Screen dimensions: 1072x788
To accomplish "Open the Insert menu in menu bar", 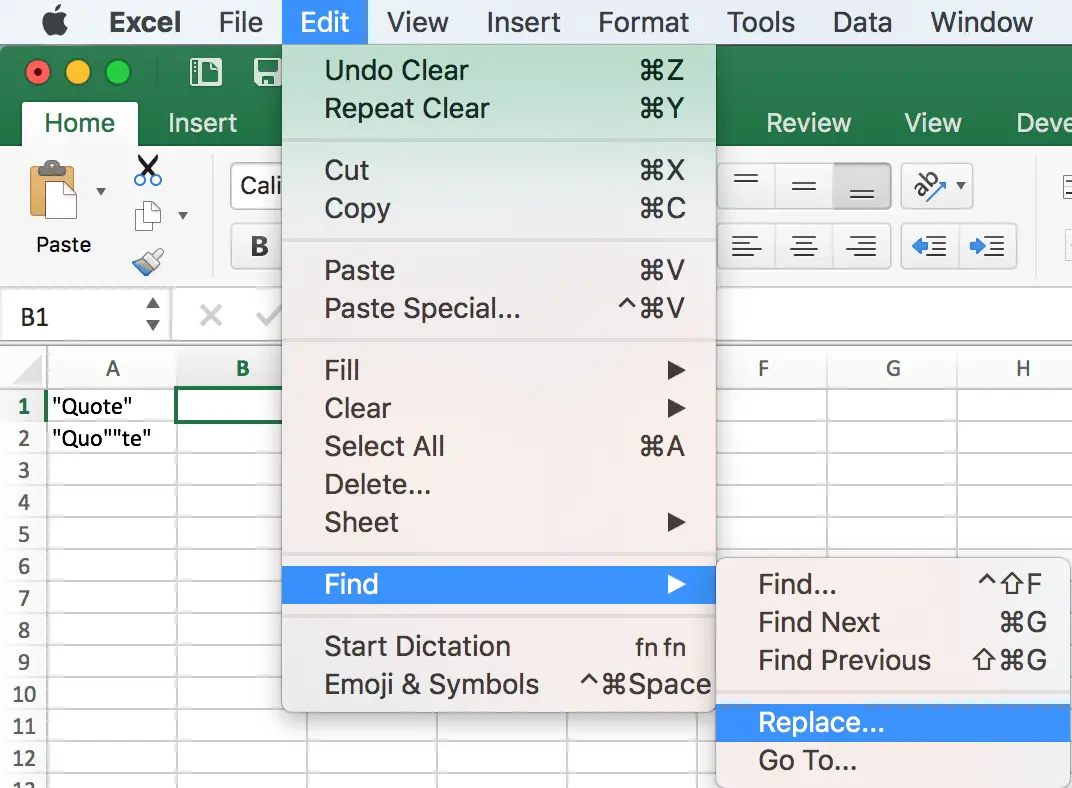I will [x=523, y=22].
